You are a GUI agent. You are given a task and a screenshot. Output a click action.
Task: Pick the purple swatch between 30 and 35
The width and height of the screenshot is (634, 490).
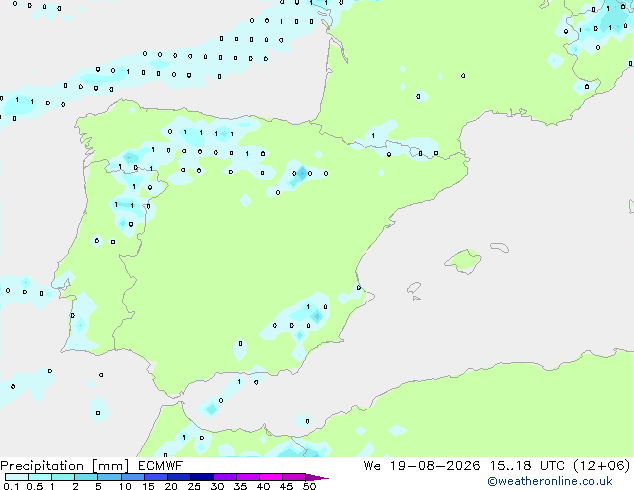click(x=224, y=477)
